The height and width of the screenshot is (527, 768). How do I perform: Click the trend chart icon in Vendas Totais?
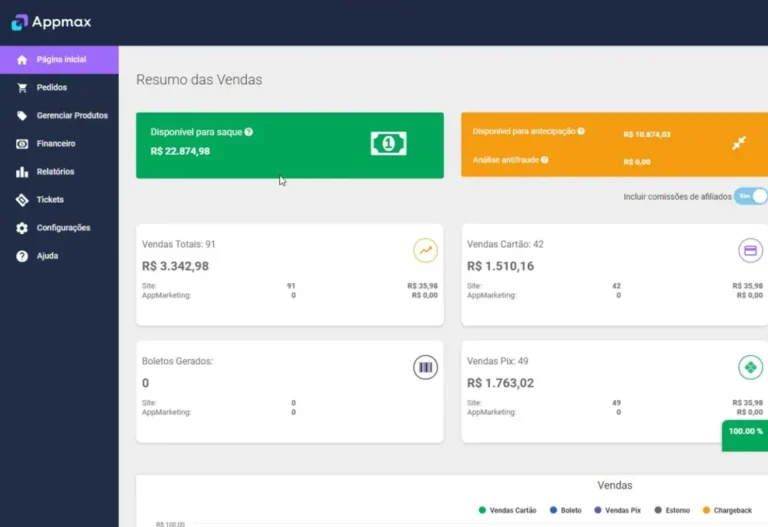pos(426,251)
